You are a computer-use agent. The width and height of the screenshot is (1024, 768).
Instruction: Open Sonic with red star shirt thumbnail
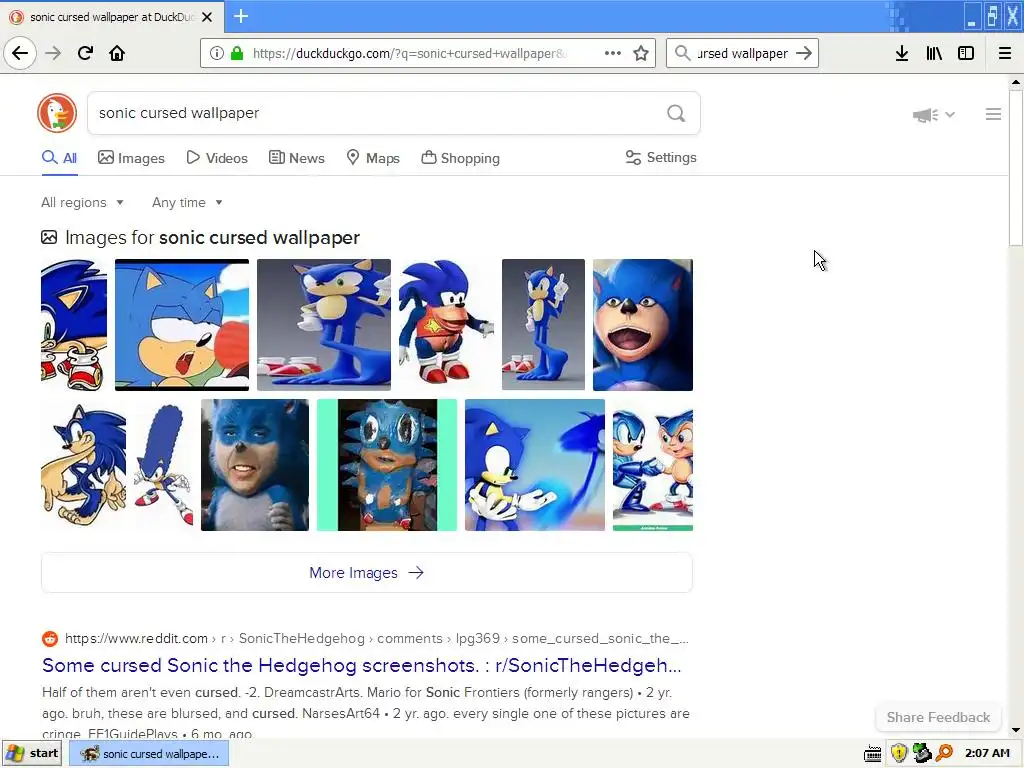click(446, 325)
